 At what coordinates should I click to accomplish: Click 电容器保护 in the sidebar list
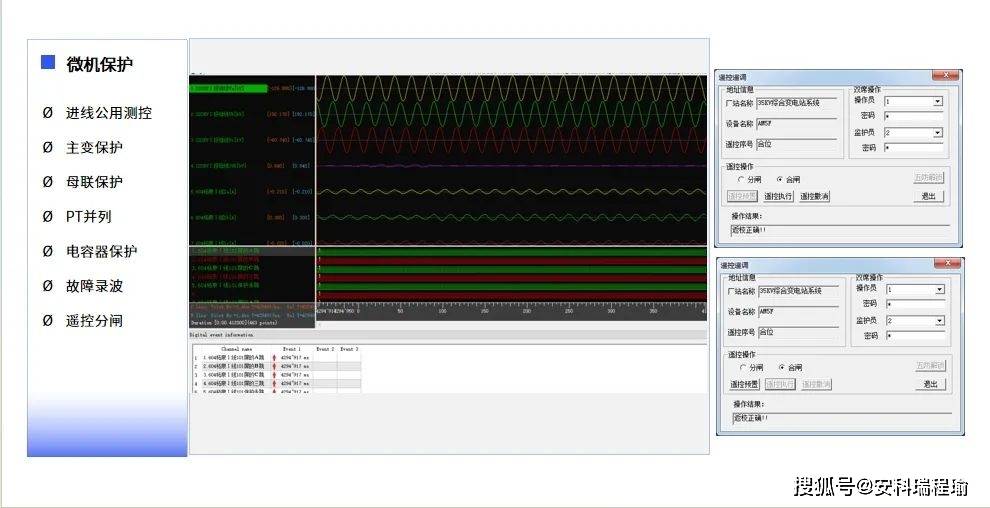[102, 251]
